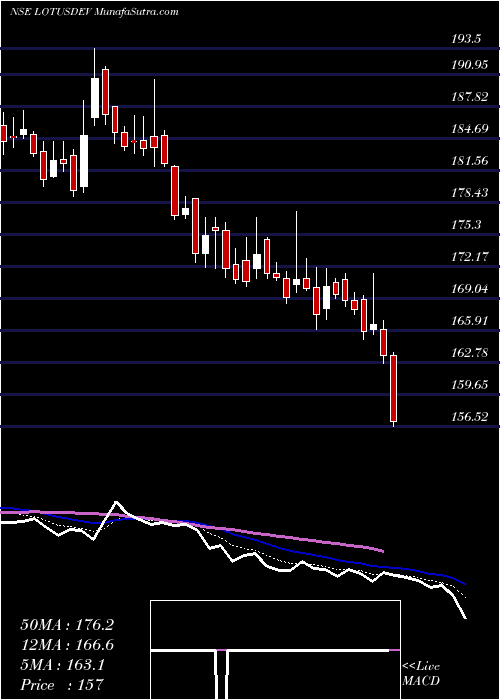
Task: Click the last large red candlestick near 159.65
Action: coord(394,388)
